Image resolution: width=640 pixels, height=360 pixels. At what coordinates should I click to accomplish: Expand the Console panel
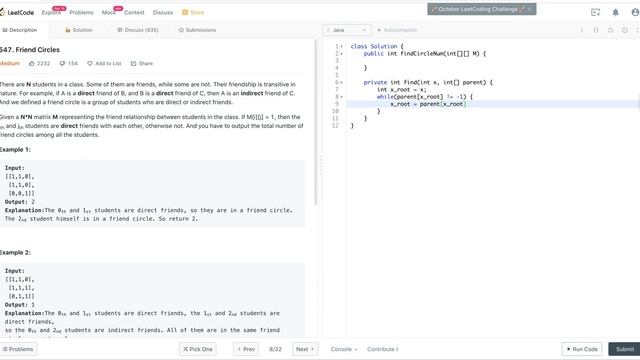344,349
